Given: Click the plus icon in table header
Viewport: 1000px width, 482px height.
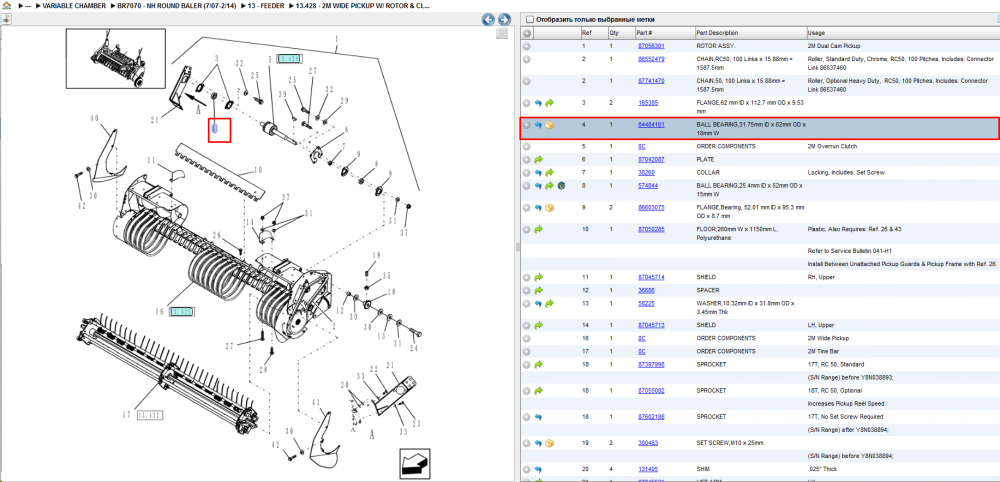Looking at the screenshot, I should 527,33.
